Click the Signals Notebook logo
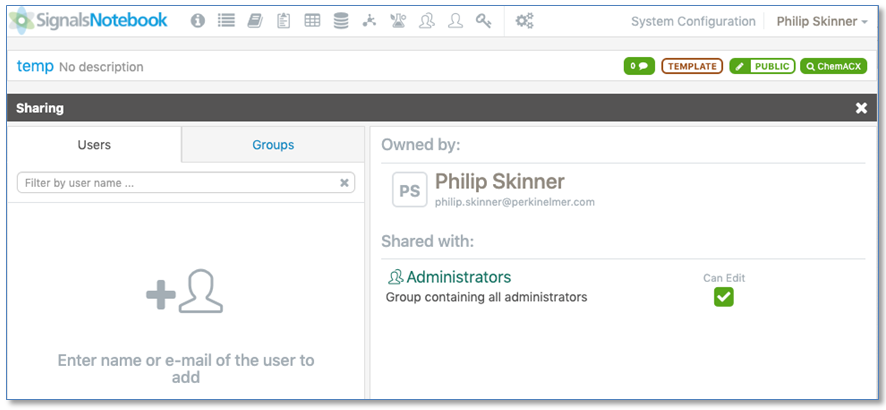 [x=88, y=21]
